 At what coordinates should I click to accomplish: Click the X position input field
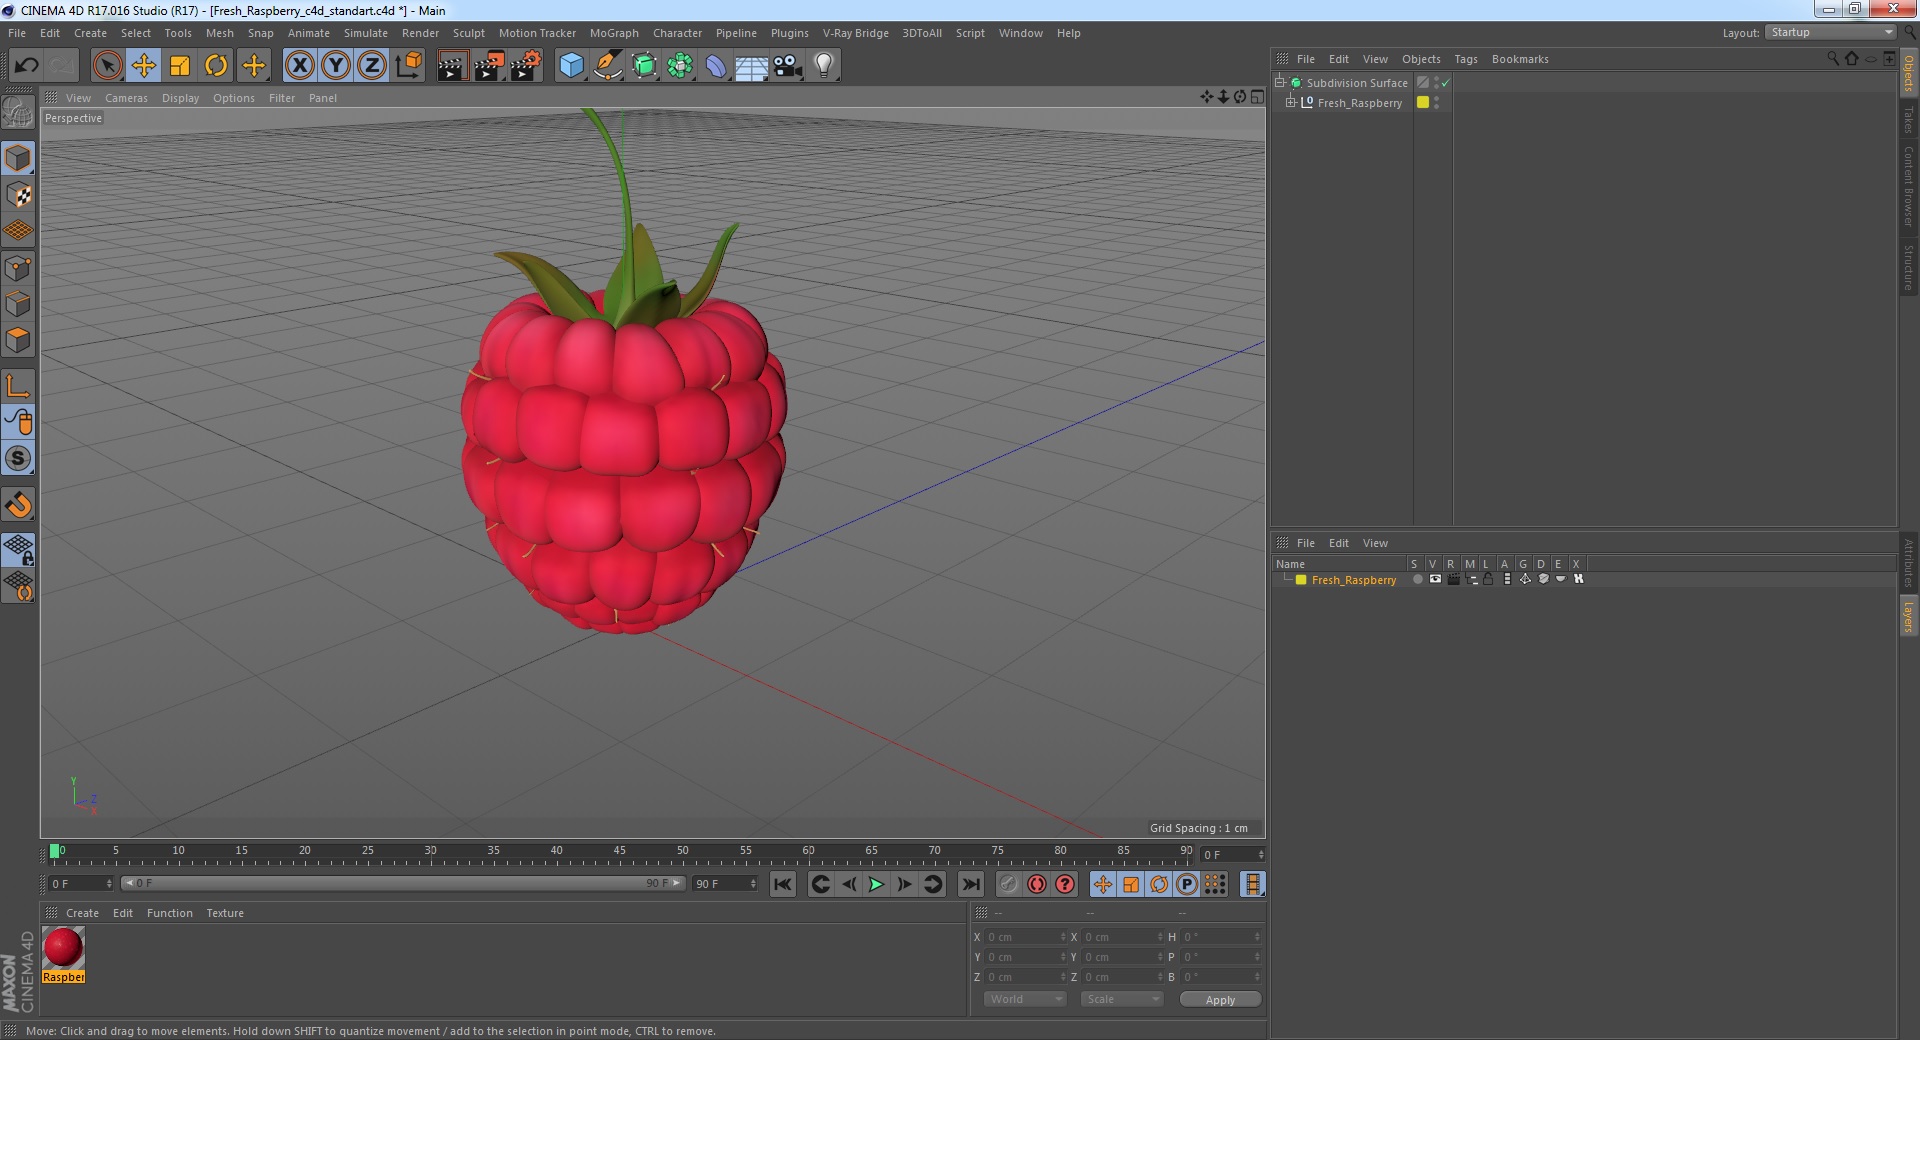(x=1026, y=937)
